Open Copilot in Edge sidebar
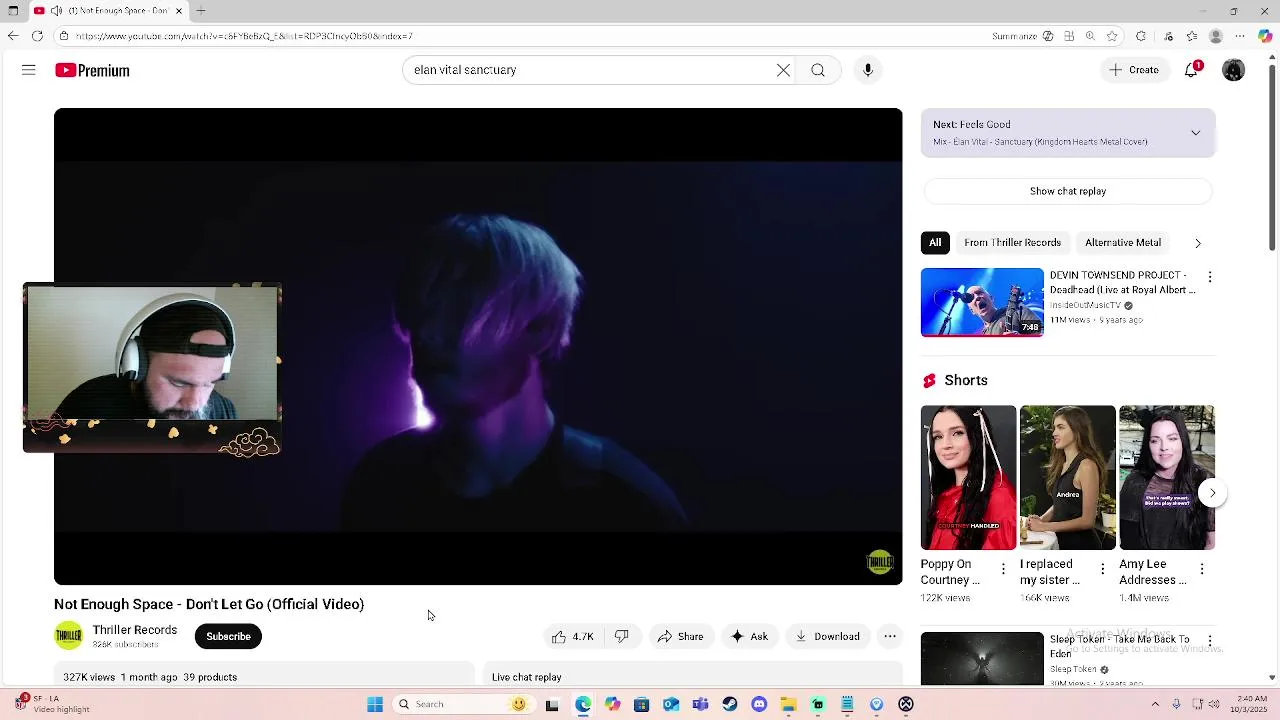 [x=1265, y=36]
